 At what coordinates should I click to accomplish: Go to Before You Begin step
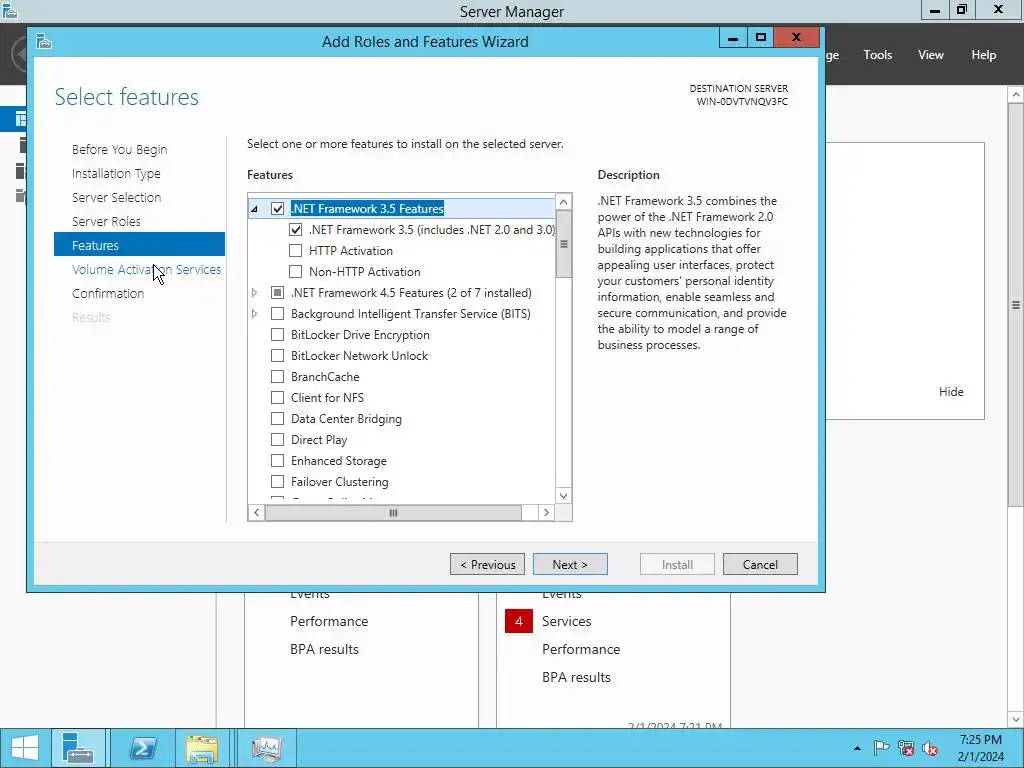tap(120, 150)
